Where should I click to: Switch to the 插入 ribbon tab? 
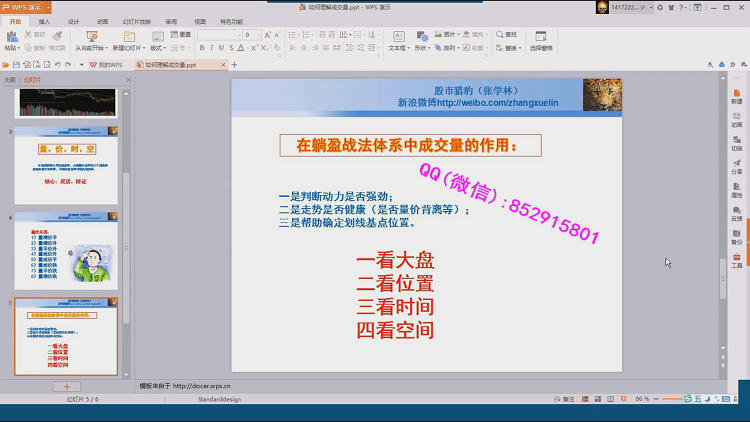(x=44, y=21)
